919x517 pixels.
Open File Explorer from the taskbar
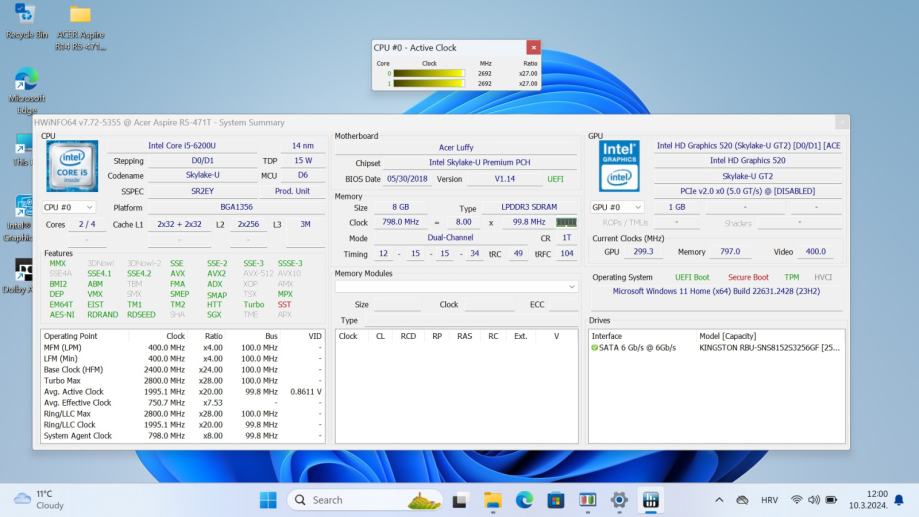point(492,500)
